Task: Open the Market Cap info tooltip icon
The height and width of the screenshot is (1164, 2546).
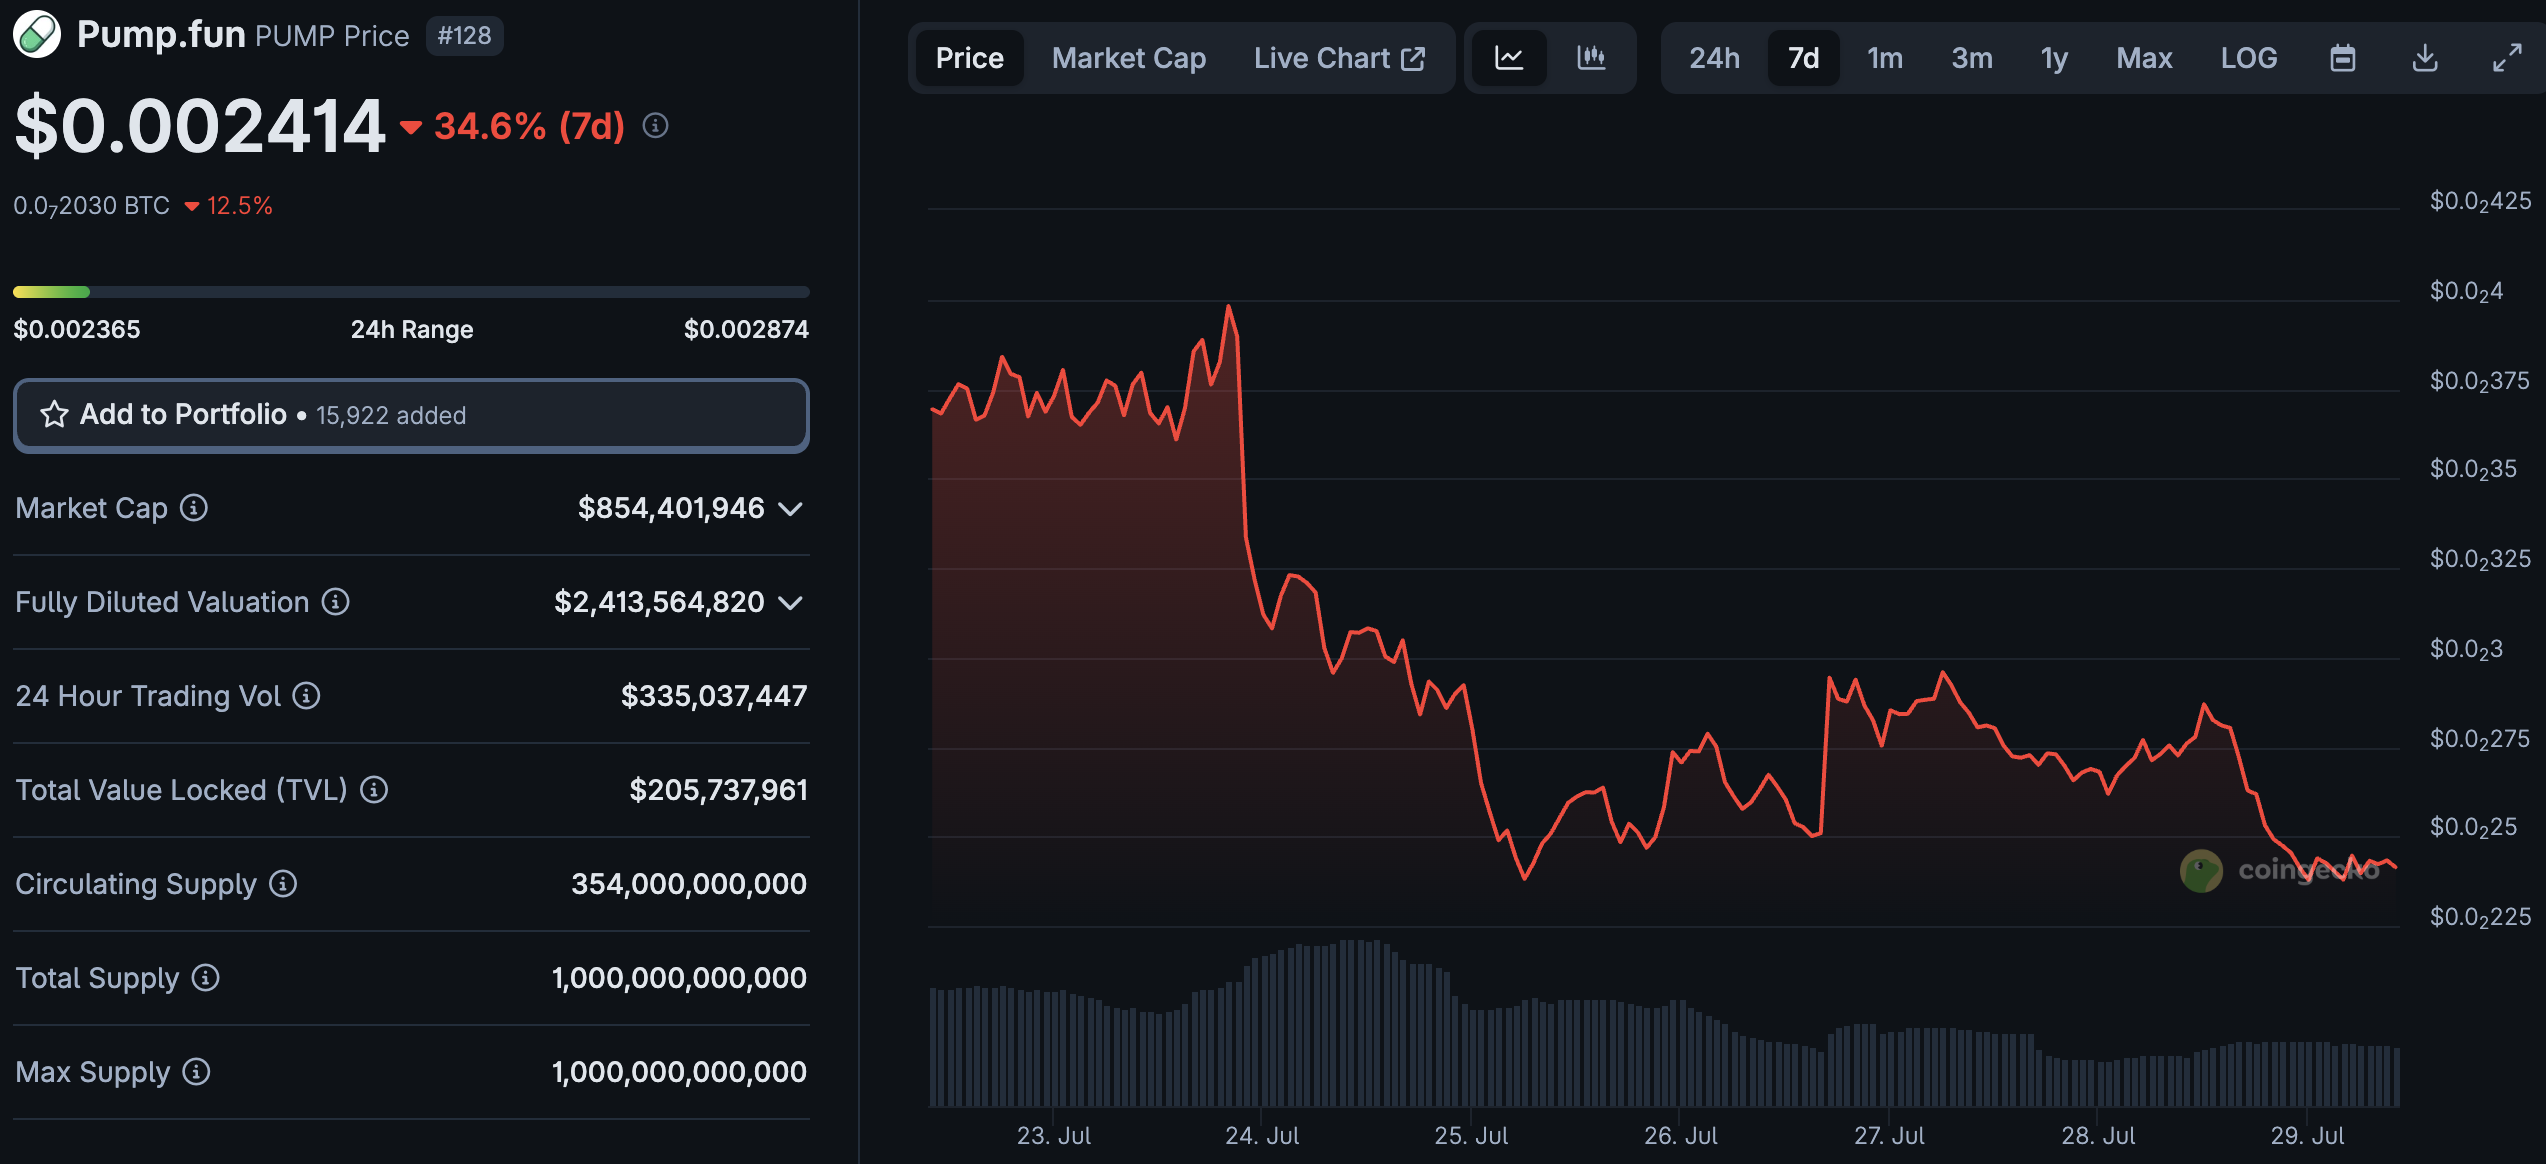Action: [191, 508]
